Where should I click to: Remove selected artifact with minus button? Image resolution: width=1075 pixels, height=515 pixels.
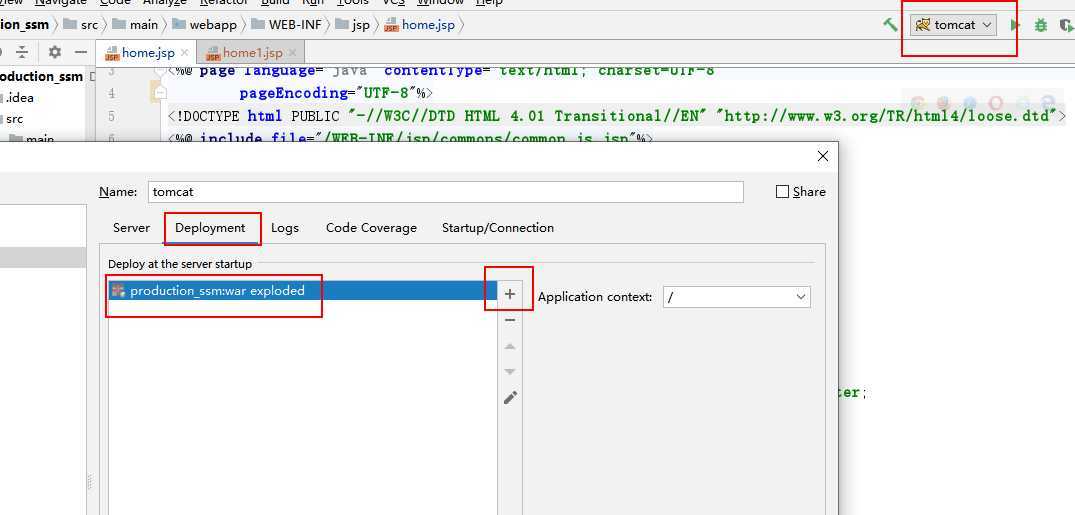[509, 320]
